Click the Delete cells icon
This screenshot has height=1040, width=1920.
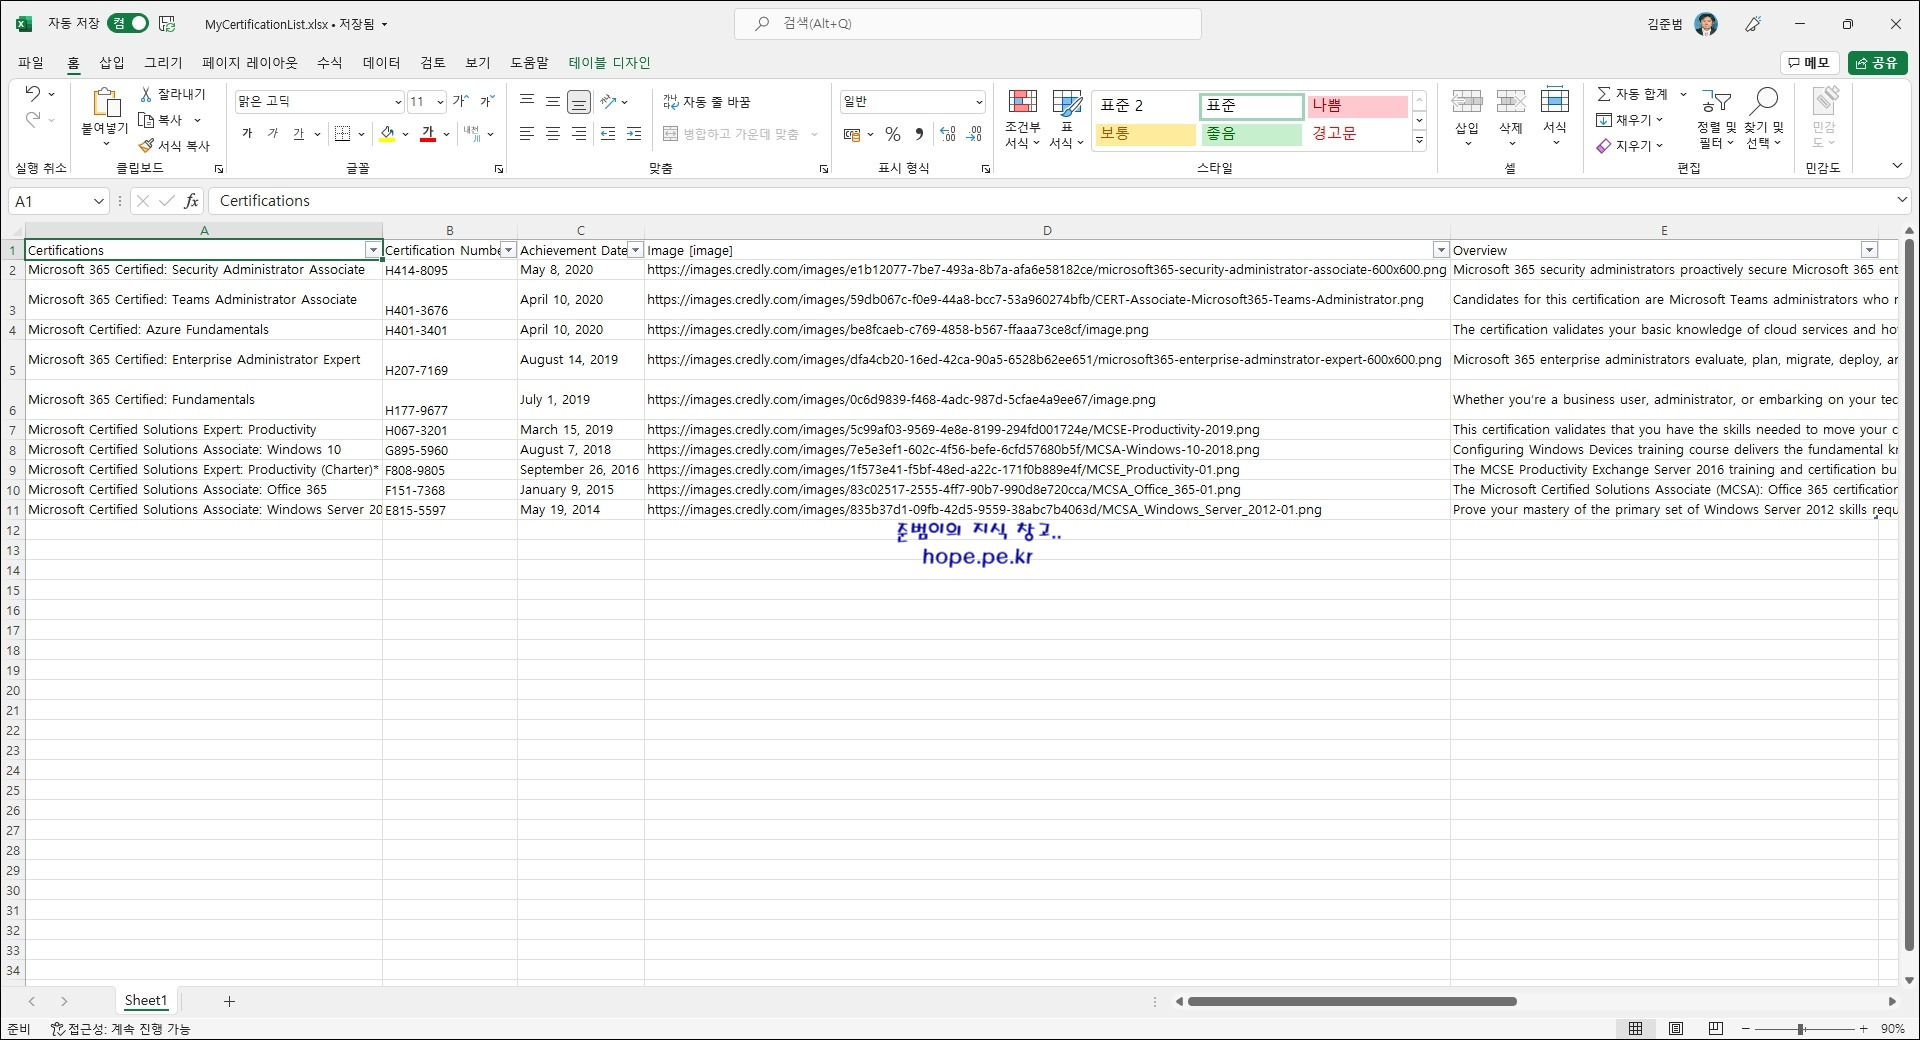(1511, 101)
